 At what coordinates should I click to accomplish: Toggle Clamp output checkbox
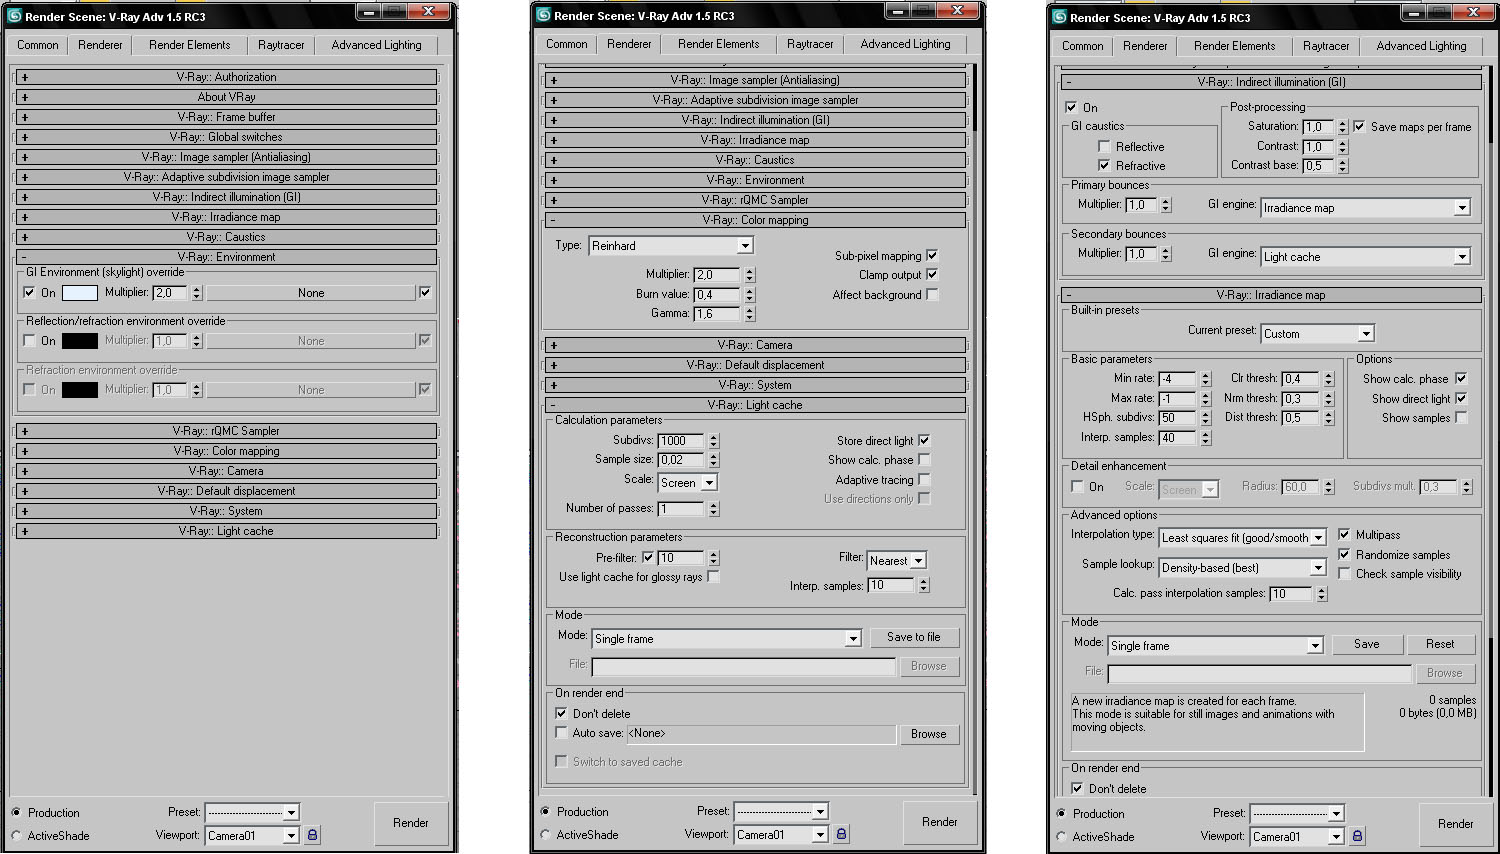pos(932,275)
